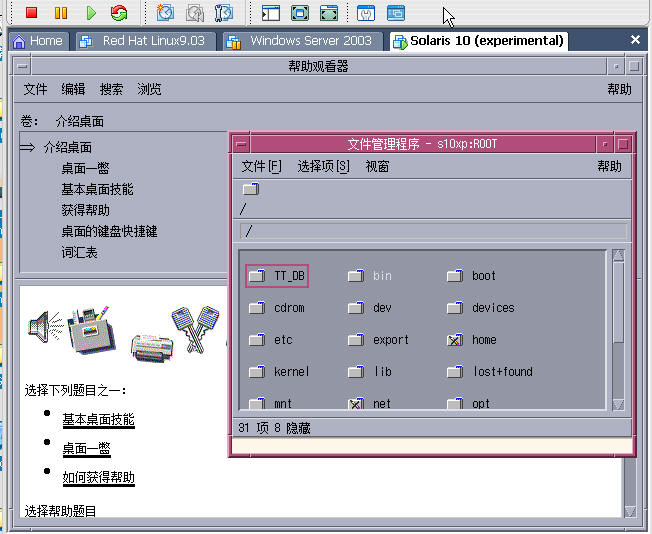The width and height of the screenshot is (652, 534).
Task: Switch to quick switch mode icon
Action: pyautogui.click(x=300, y=13)
